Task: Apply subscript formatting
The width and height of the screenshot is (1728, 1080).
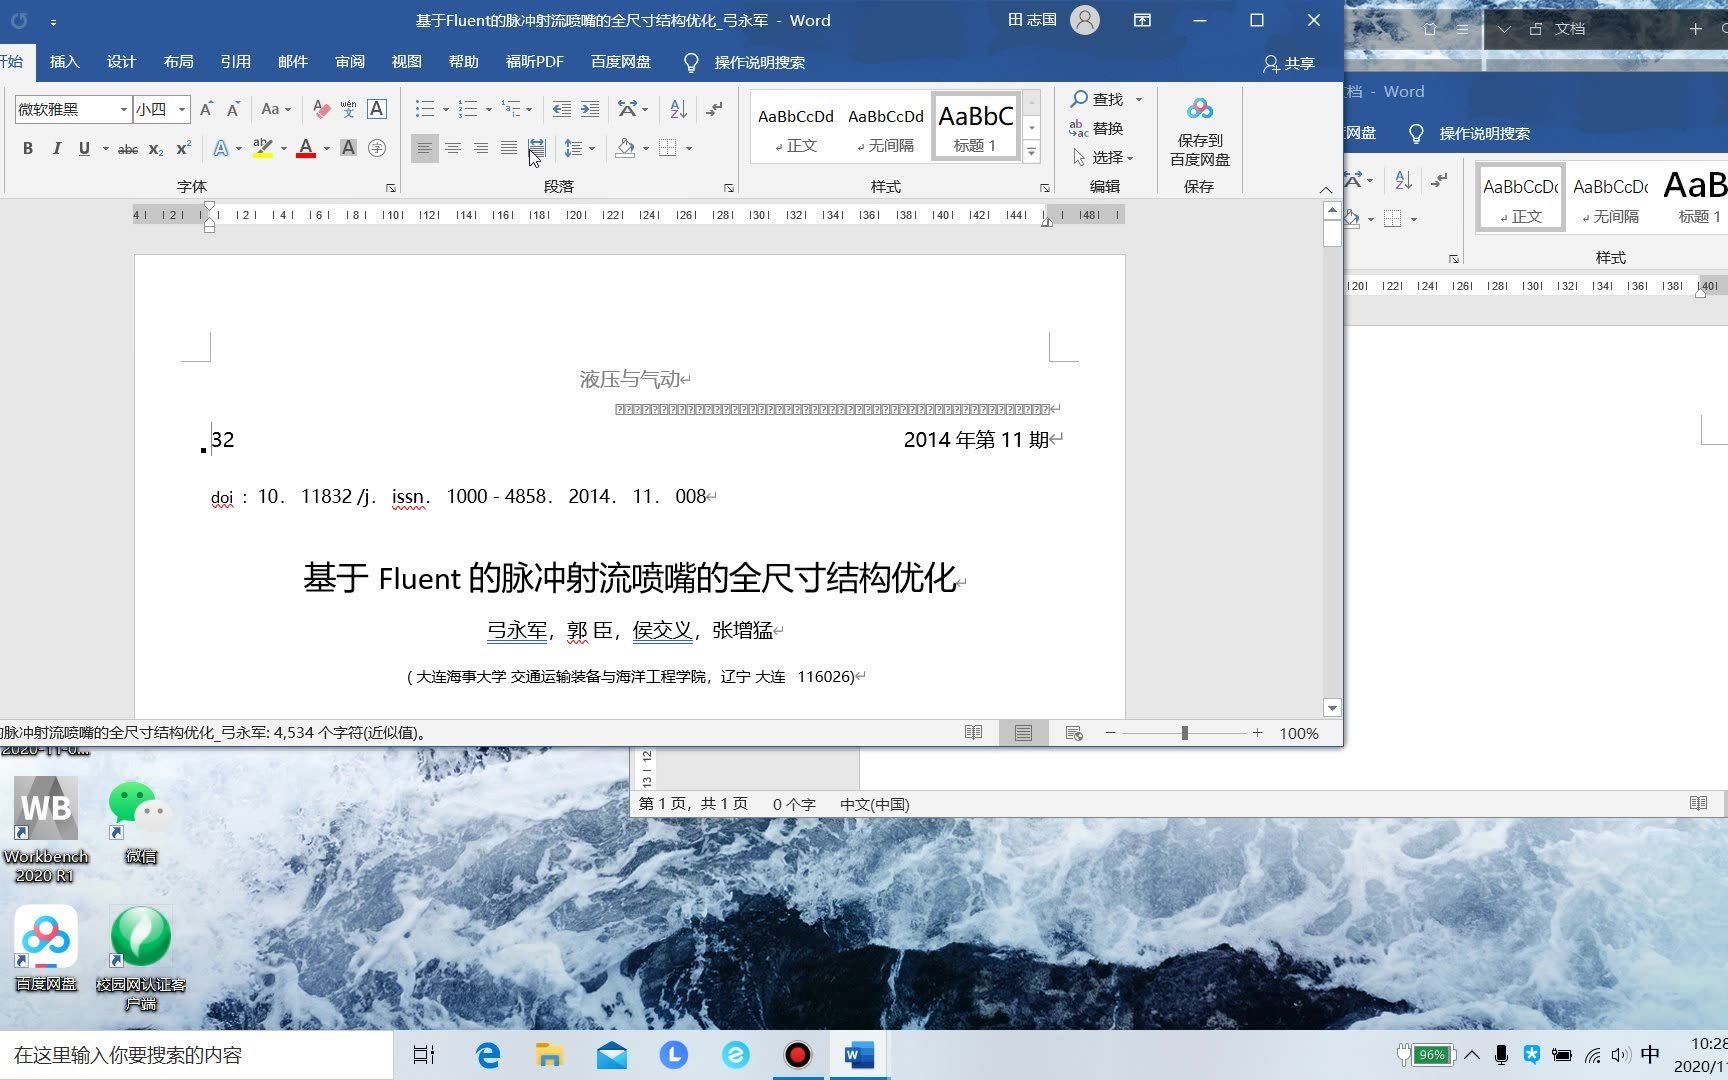Action: click(156, 148)
